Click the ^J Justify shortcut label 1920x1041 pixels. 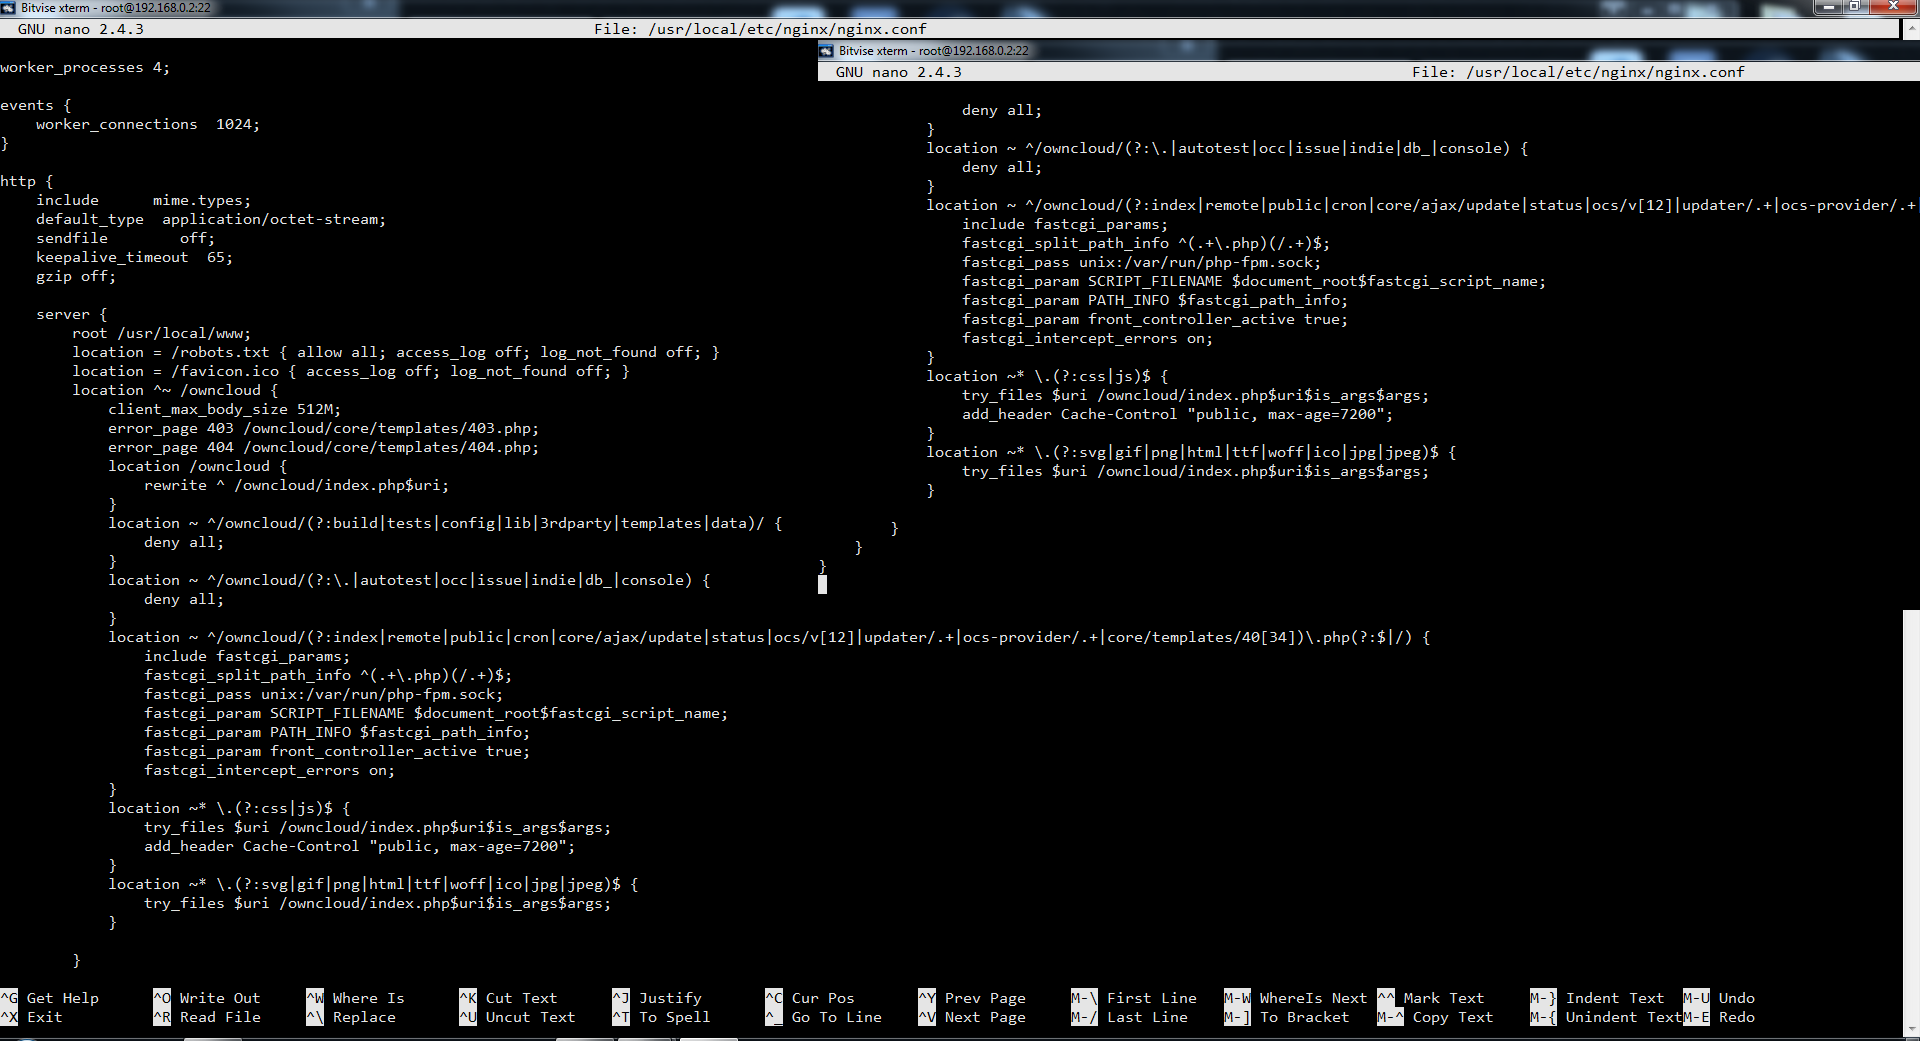(x=657, y=998)
